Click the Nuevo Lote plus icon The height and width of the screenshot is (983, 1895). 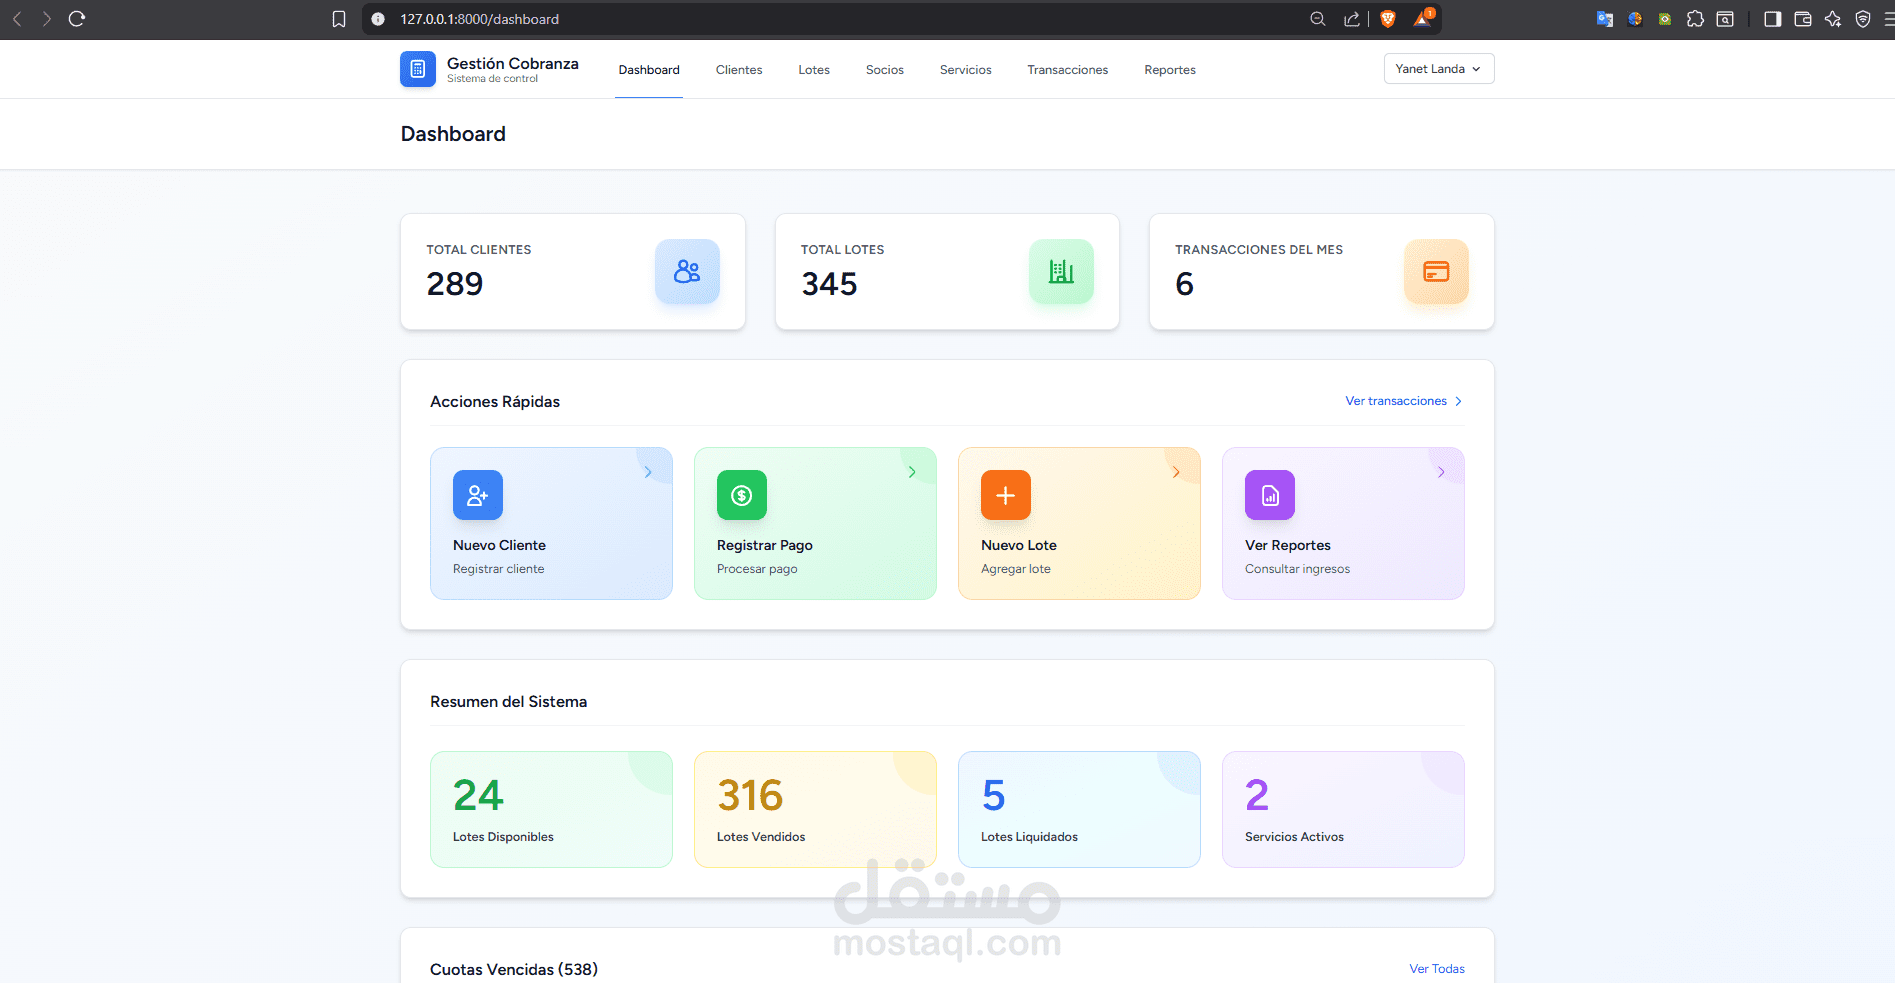[1006, 495]
